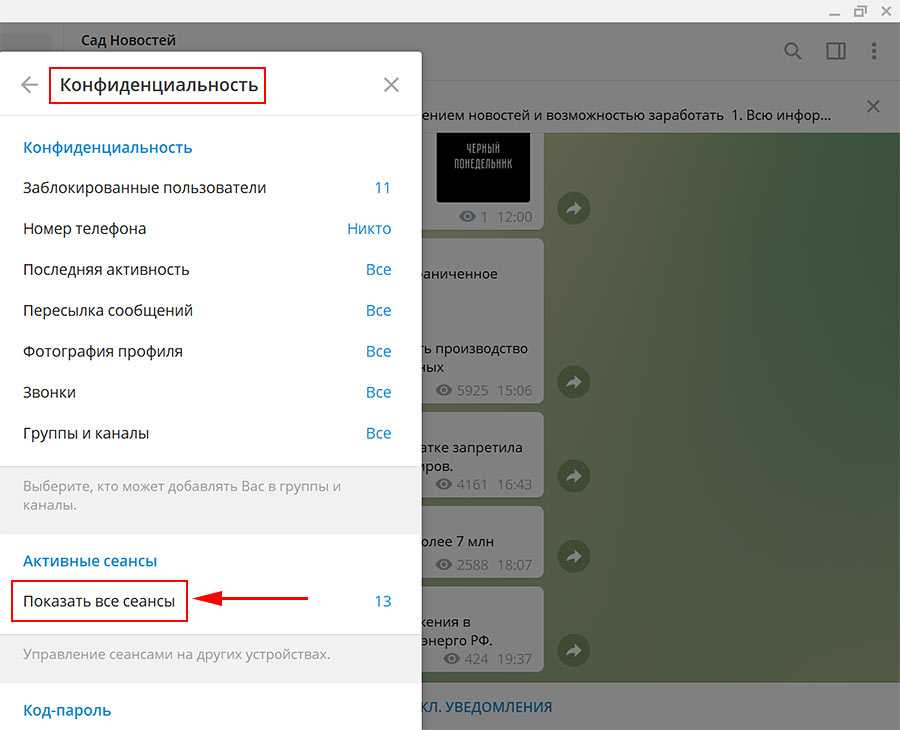Click the back arrow in the Конфиденциальность panel
Screen dimensions: 900x730
[29, 85]
